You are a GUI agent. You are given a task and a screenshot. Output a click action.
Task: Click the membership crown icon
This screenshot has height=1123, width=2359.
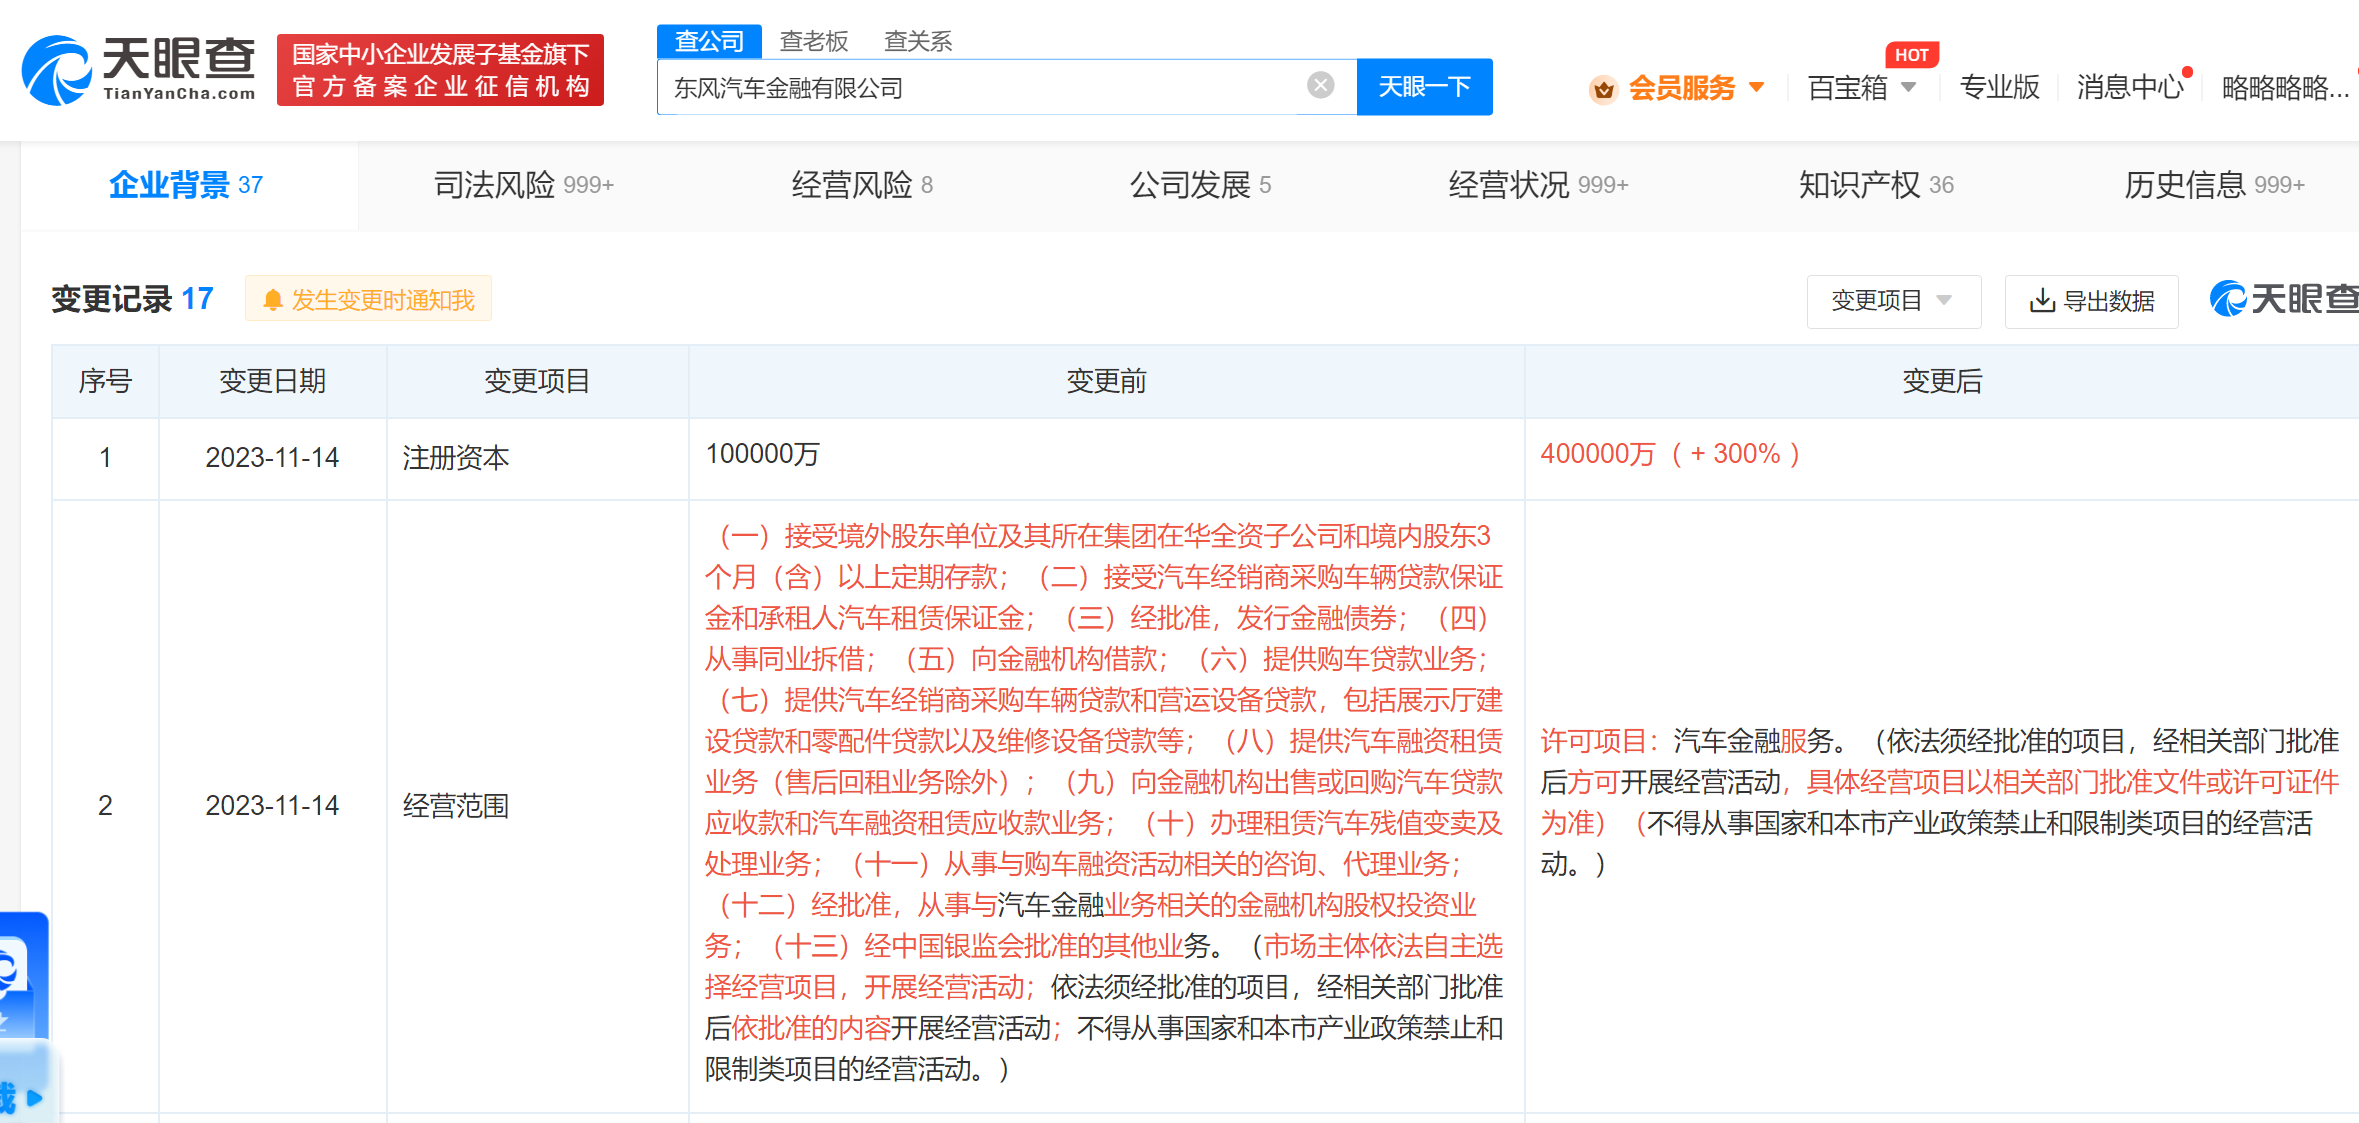click(1603, 89)
